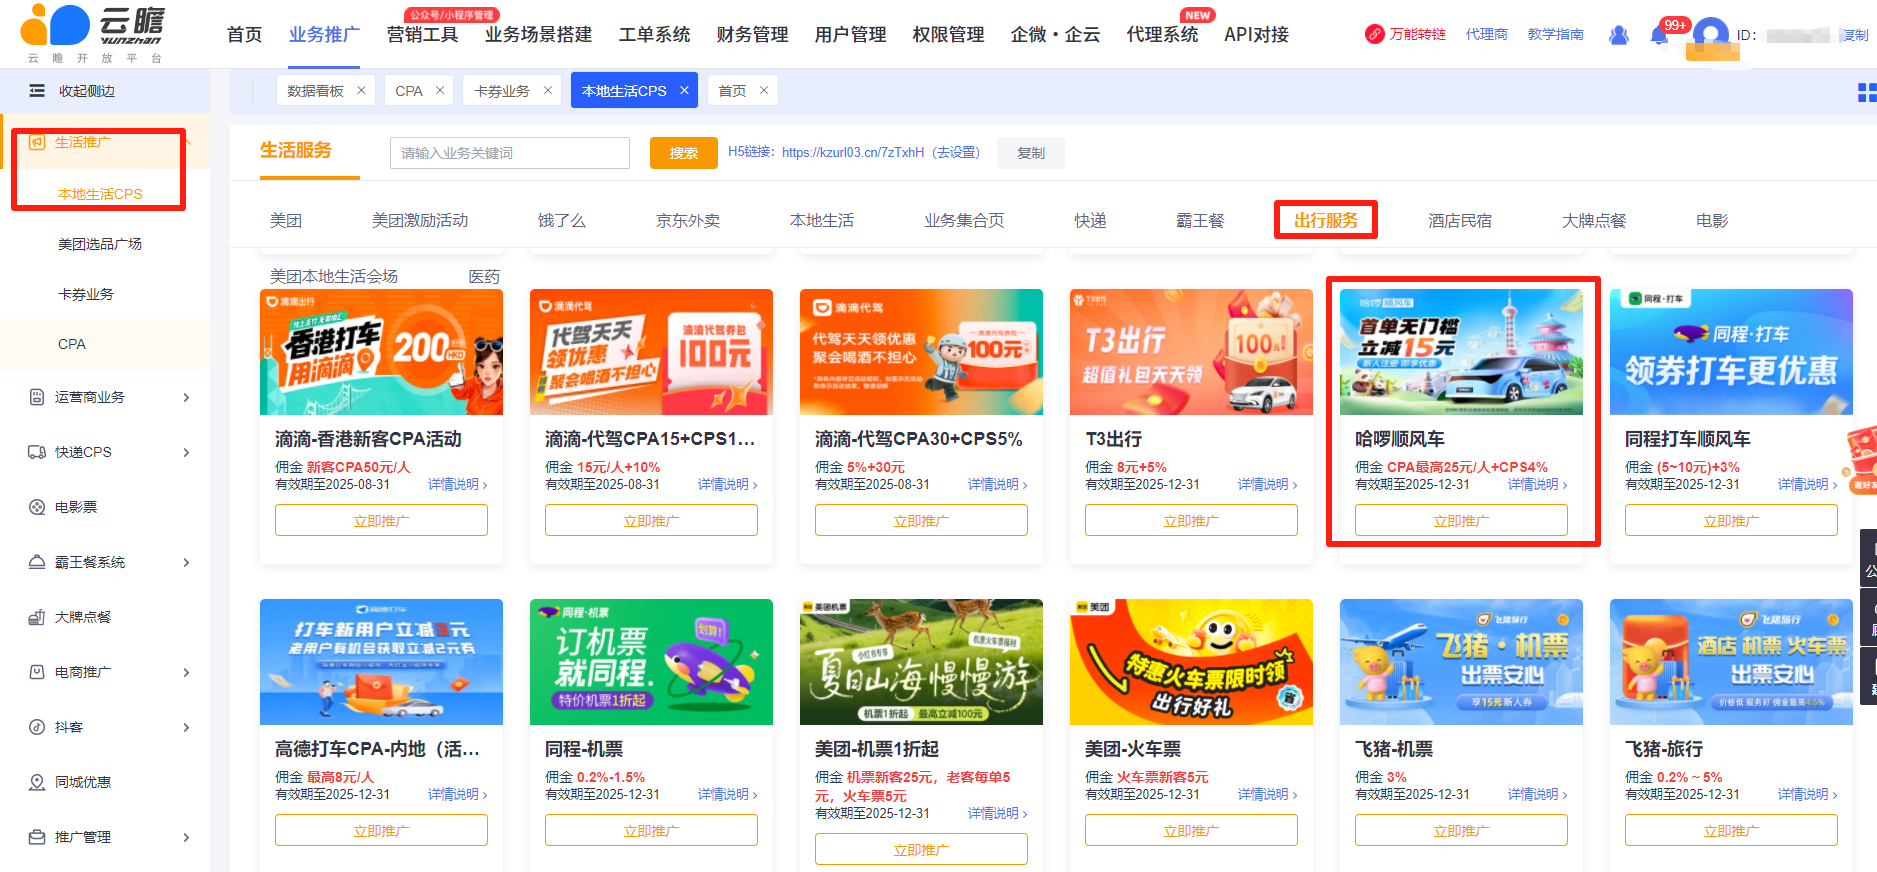Select the 出行服务 category tab
Viewport: 1877px width, 872px height.
tap(1326, 220)
